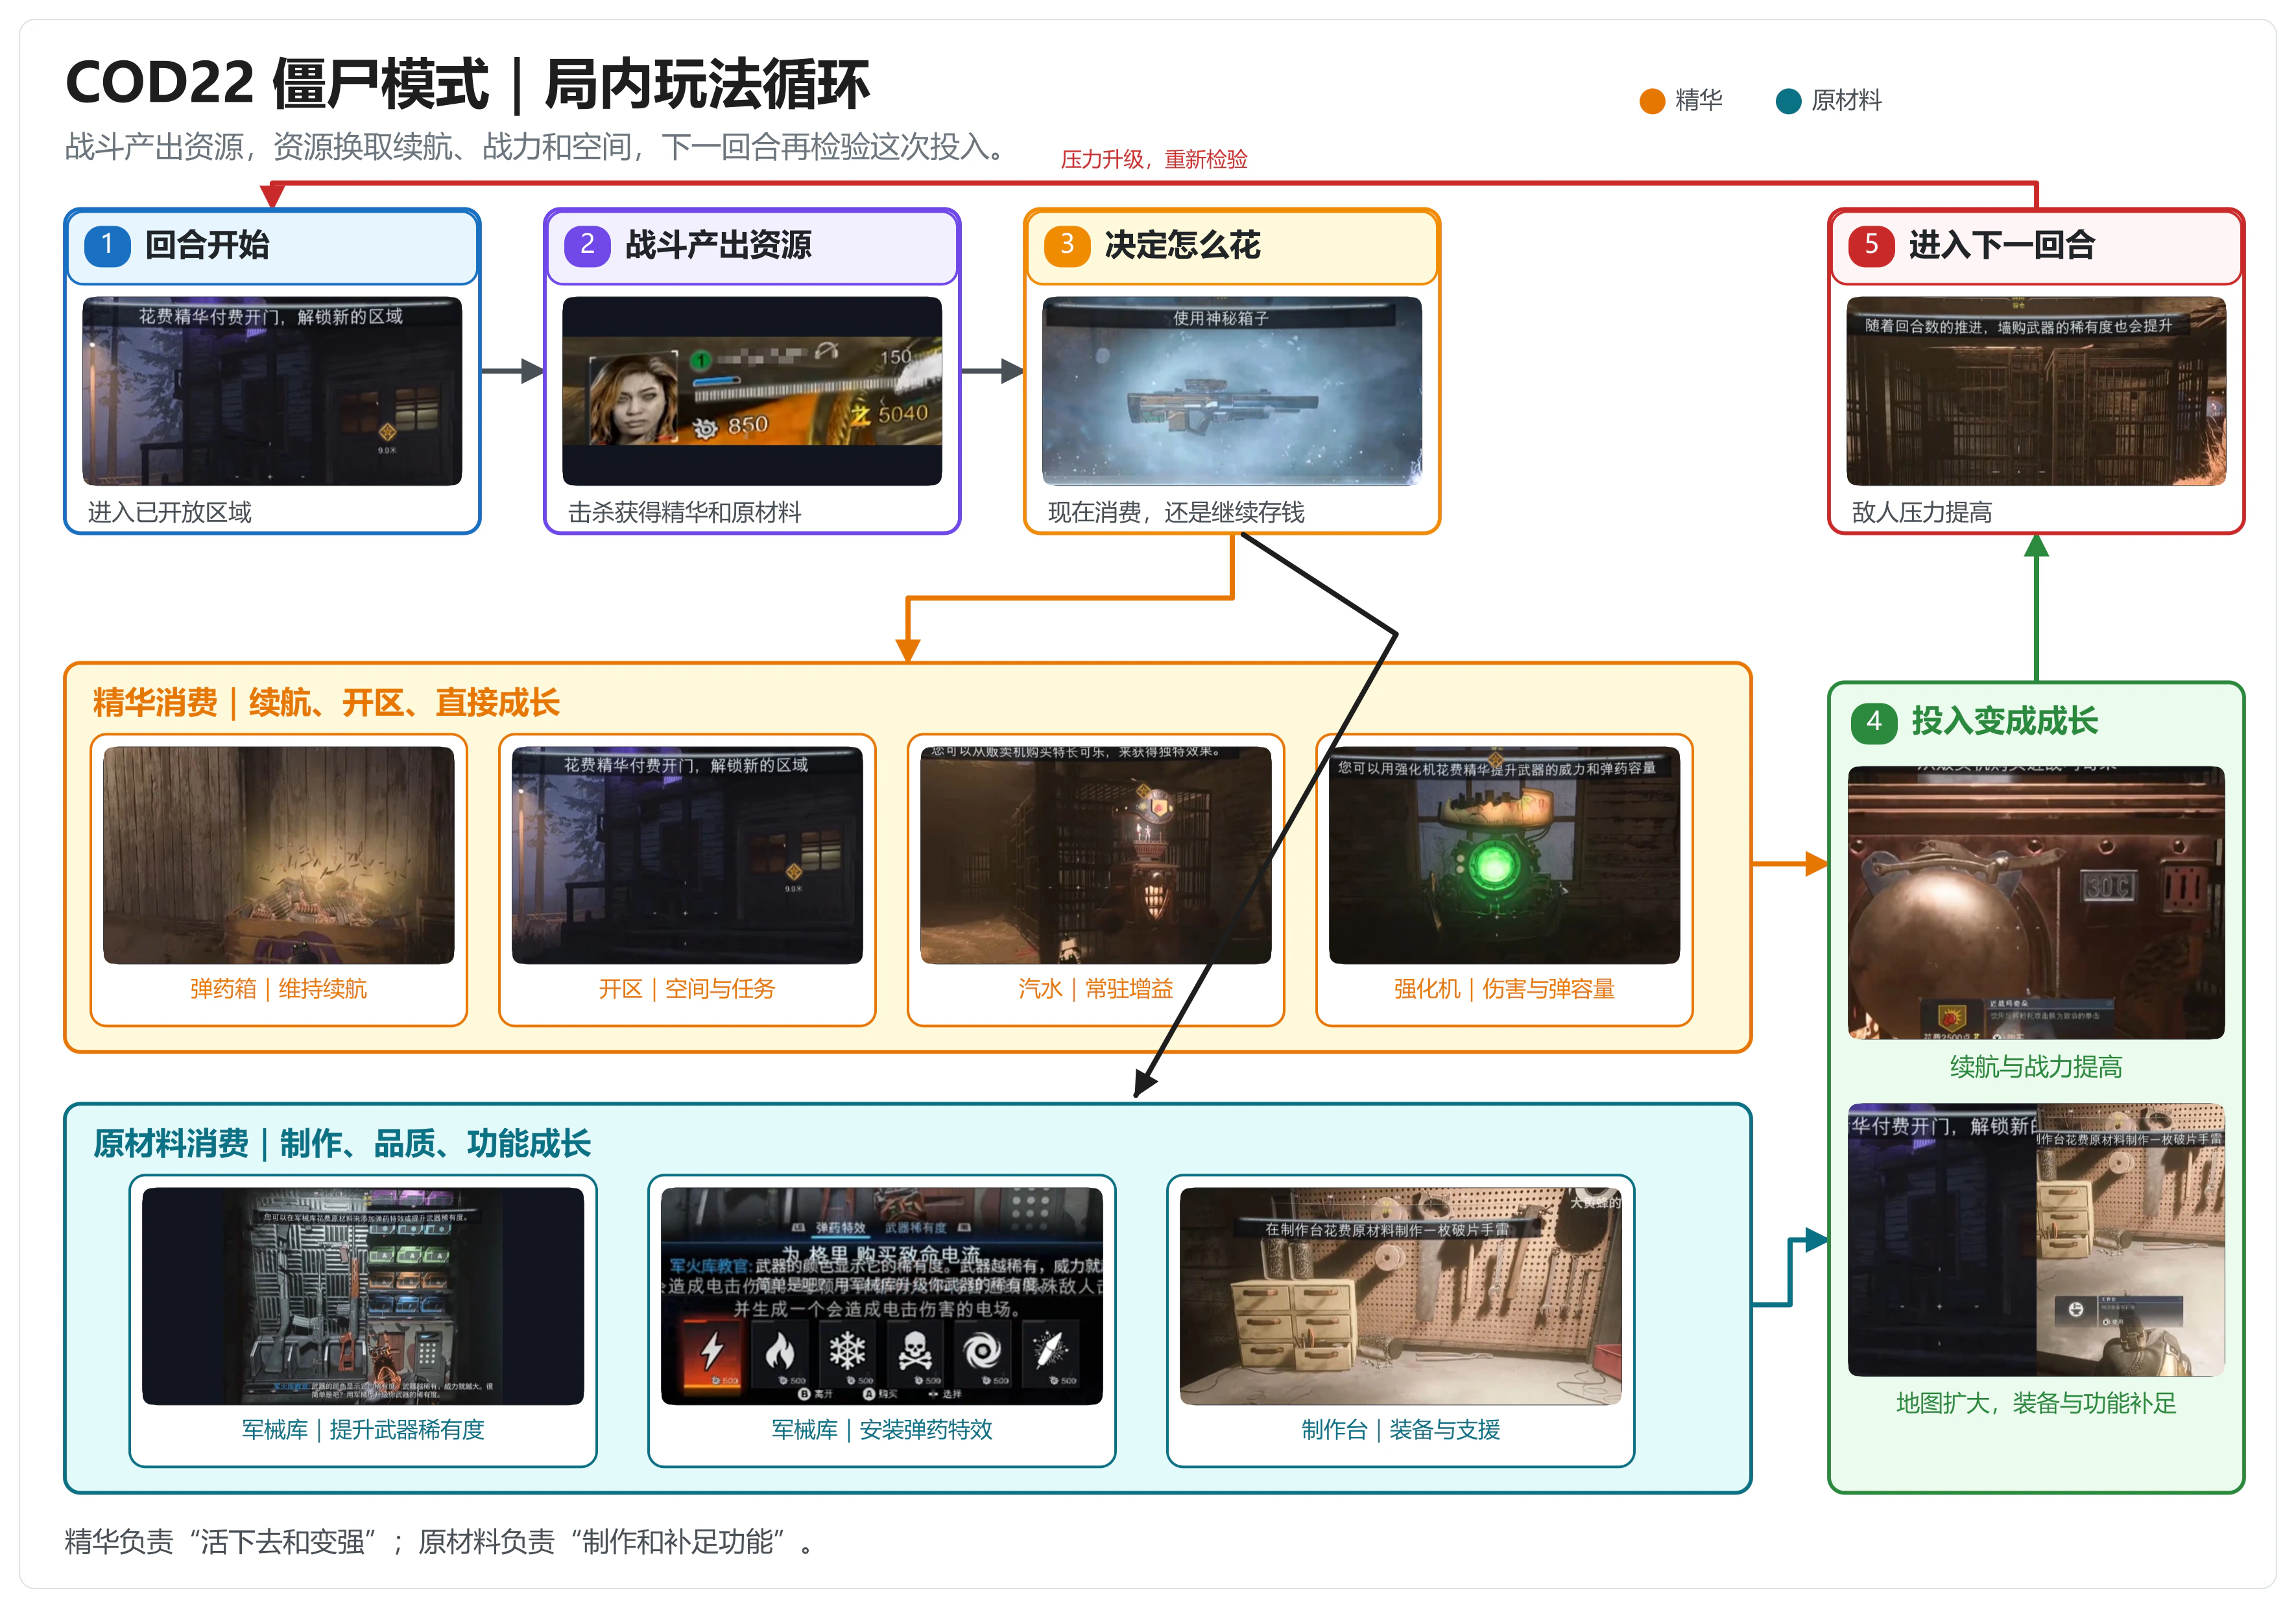Screen dimensions: 2296x1608
Task: Open the 弹药箱｜维持续航 thumbnail
Action: [x=278, y=855]
